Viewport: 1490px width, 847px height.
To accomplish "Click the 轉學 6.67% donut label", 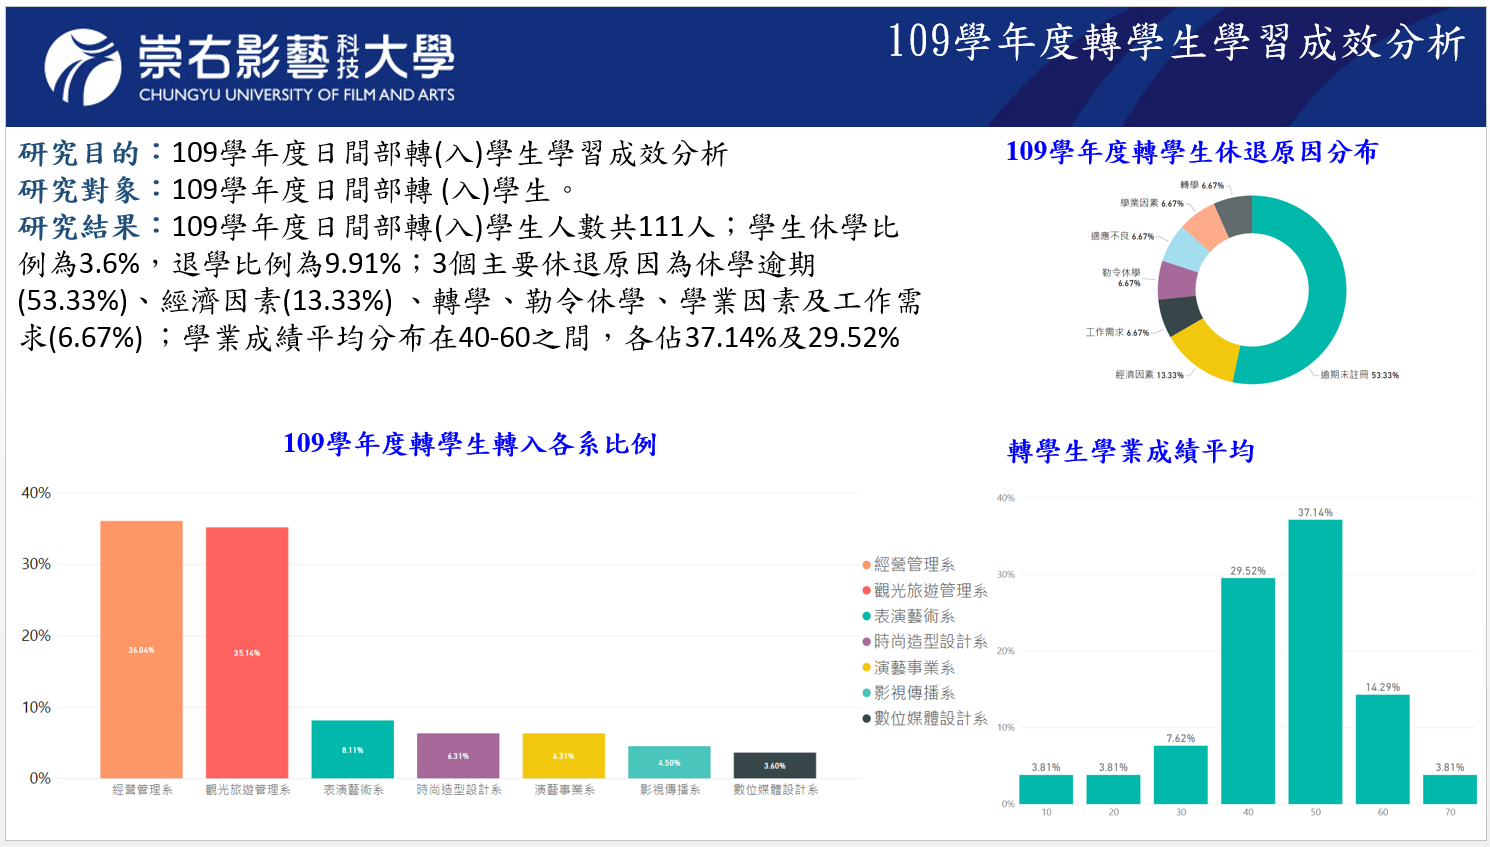I will [1202, 185].
